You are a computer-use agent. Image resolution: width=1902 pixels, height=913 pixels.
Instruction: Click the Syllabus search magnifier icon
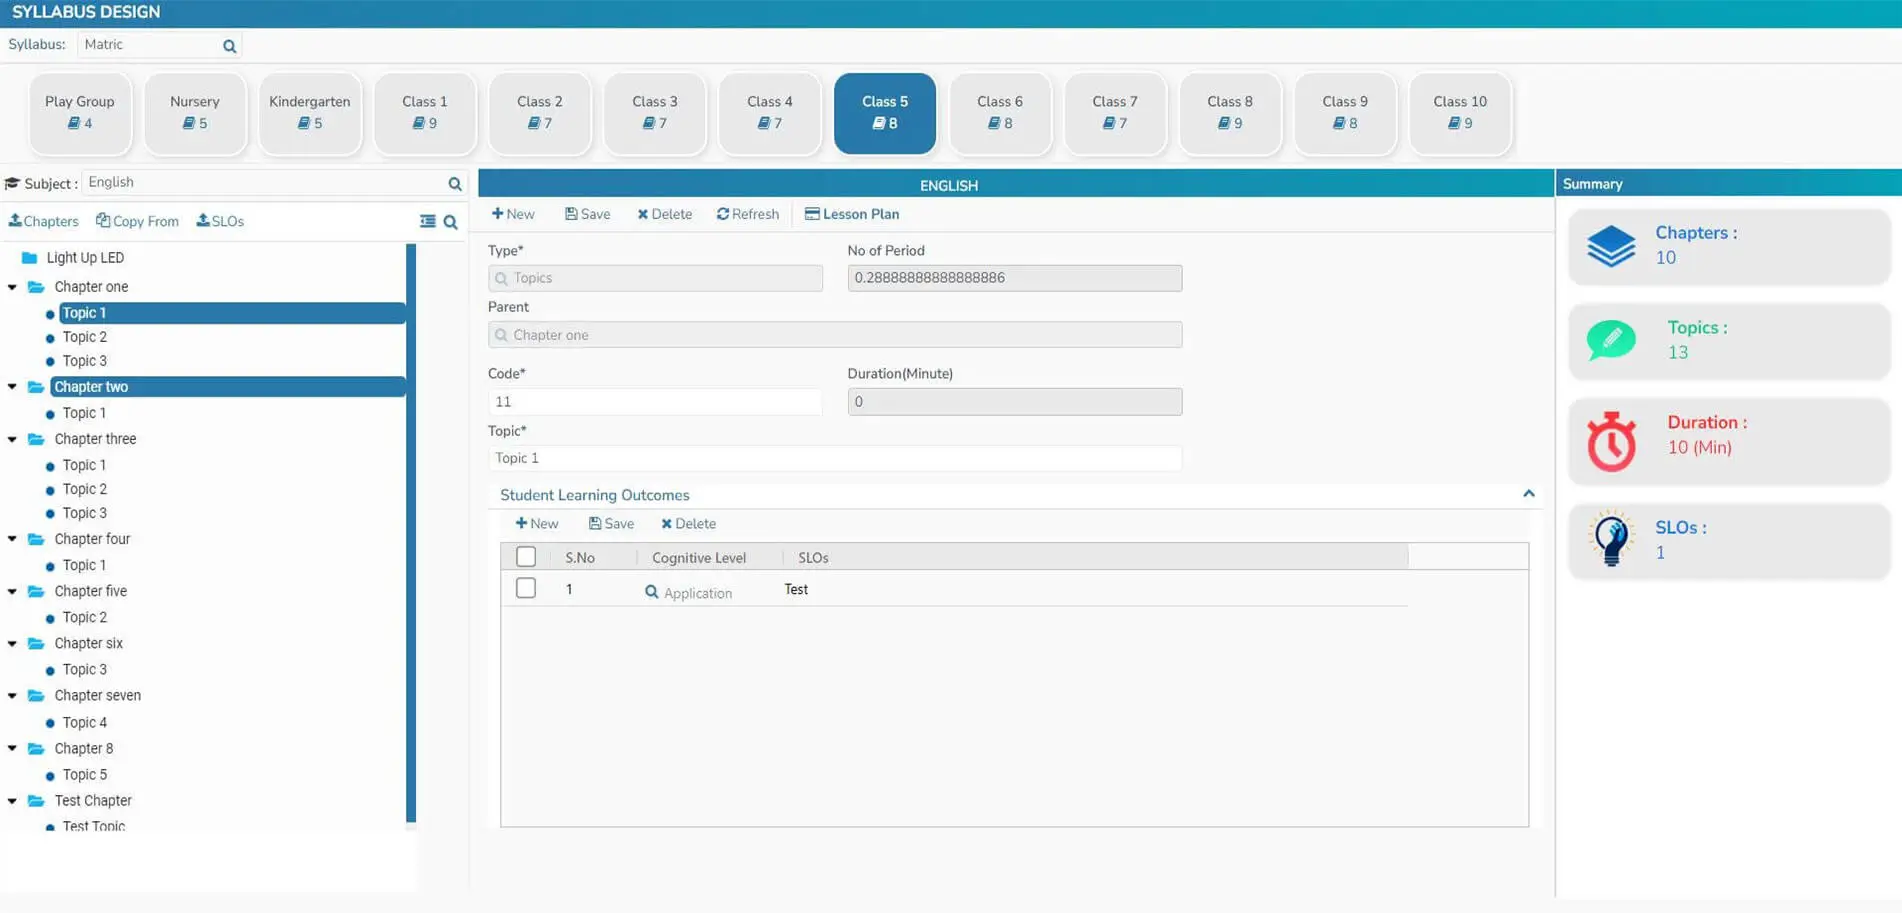click(229, 46)
